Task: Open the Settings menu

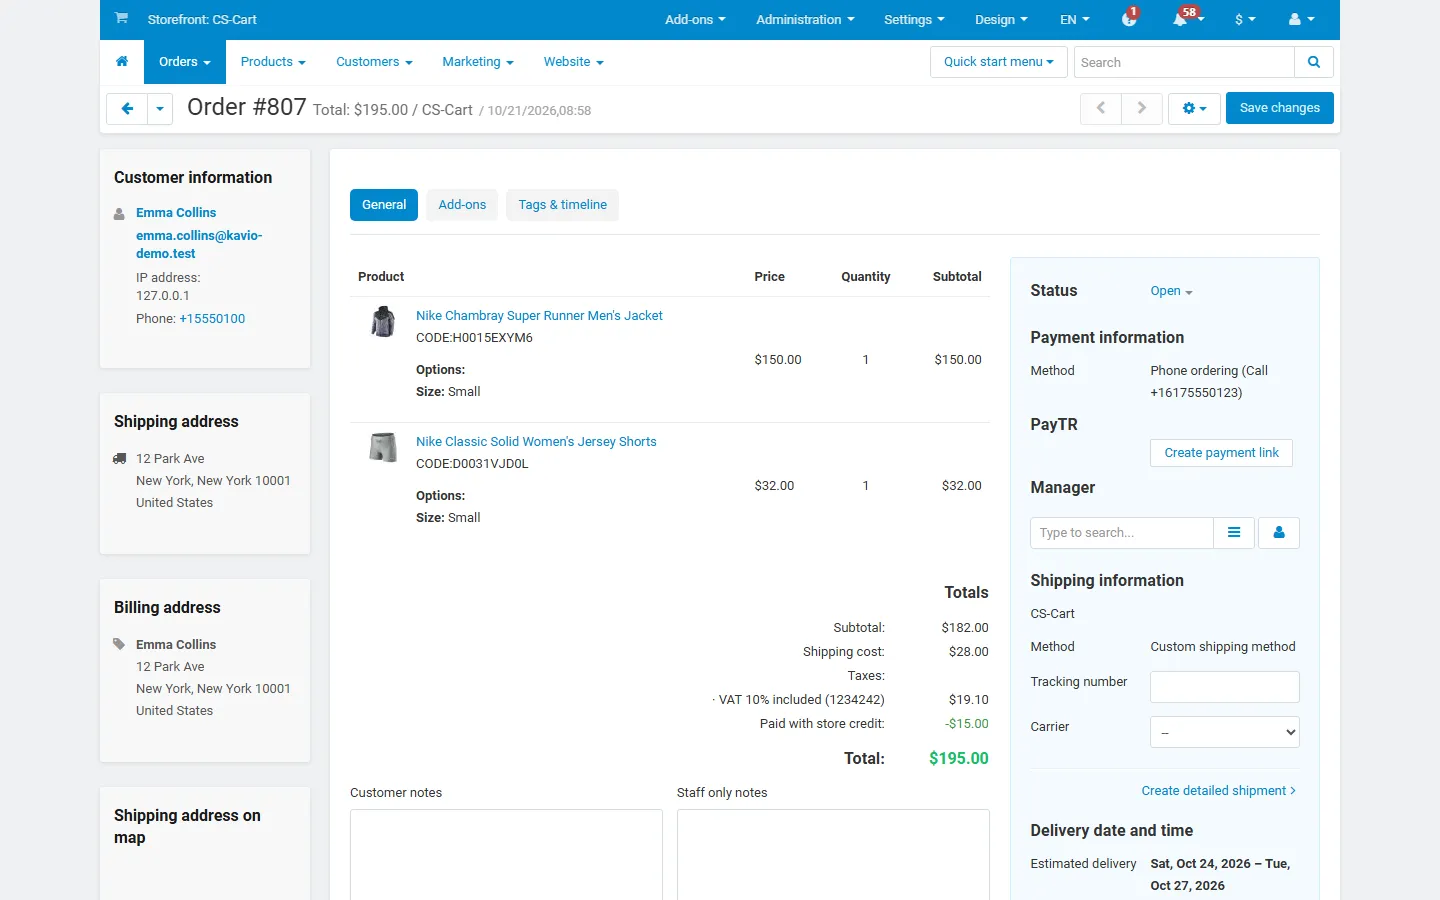Action: click(914, 19)
